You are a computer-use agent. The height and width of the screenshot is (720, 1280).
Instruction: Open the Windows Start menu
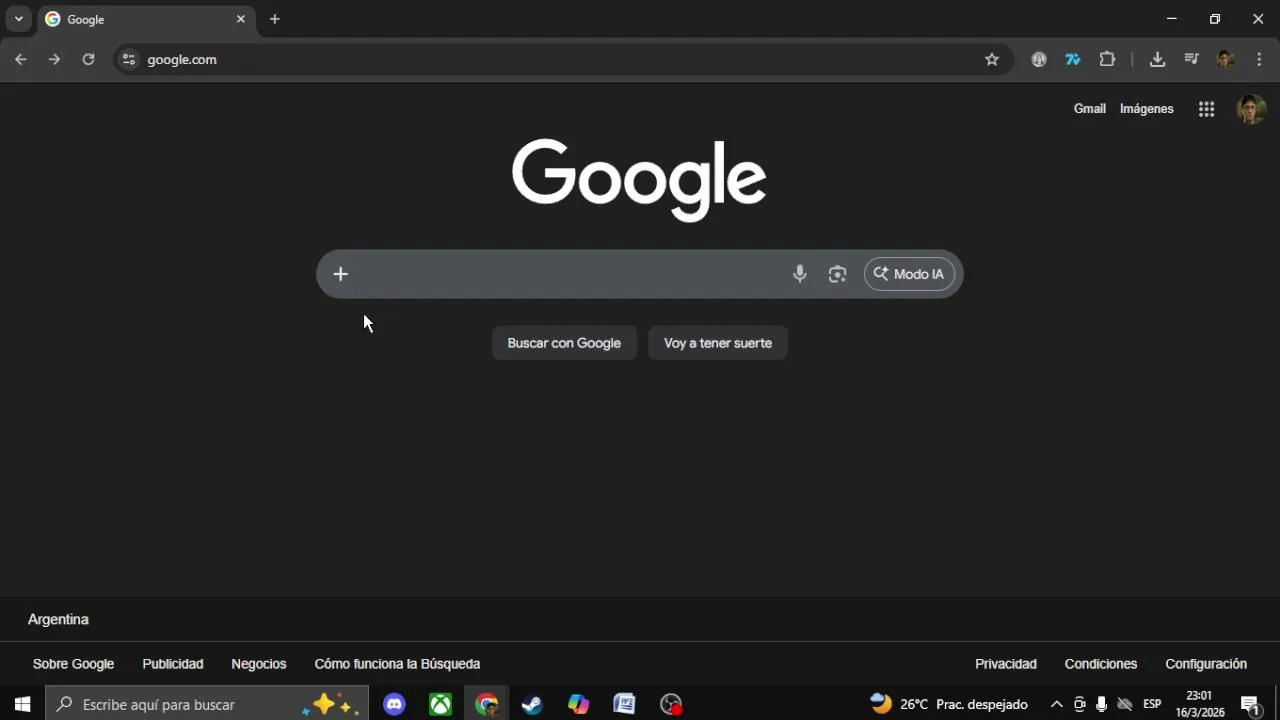click(22, 704)
